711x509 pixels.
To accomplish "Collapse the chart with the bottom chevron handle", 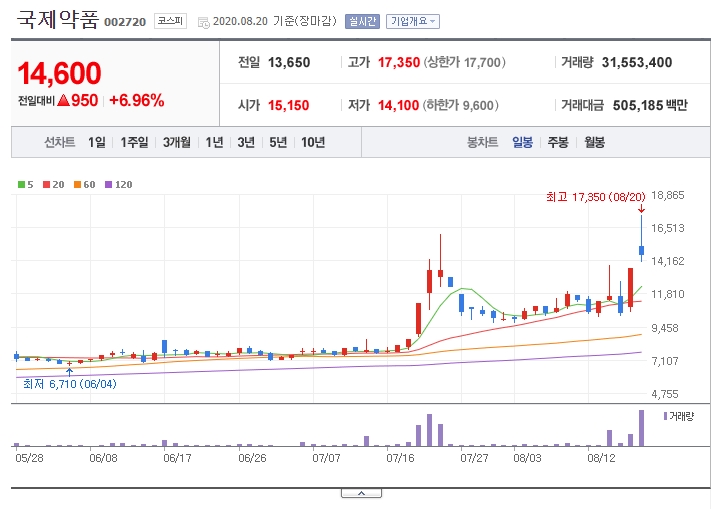I will coord(361,493).
